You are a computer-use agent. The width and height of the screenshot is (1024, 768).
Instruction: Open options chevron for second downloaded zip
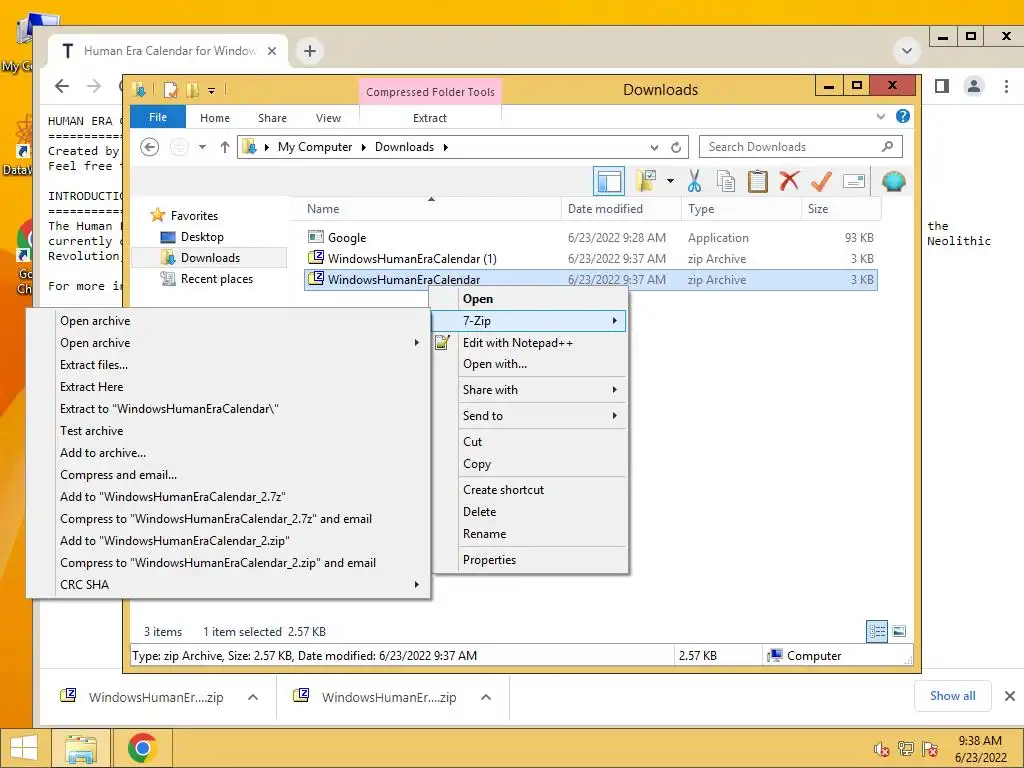point(485,697)
